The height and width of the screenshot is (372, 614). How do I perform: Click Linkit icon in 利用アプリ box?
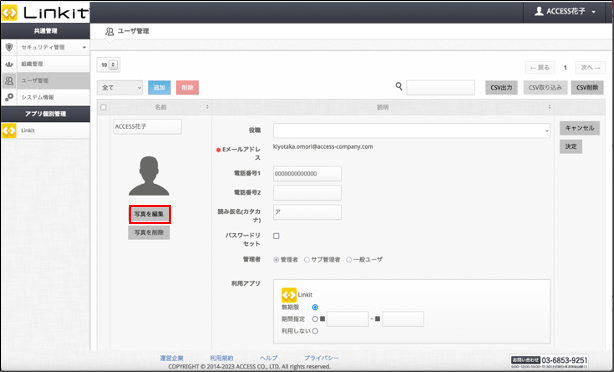click(289, 295)
